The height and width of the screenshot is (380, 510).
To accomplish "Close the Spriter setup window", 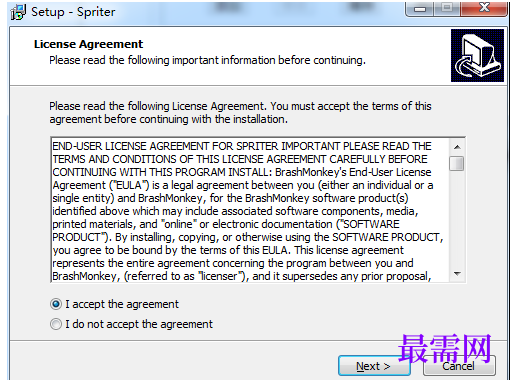I will (484, 8).
